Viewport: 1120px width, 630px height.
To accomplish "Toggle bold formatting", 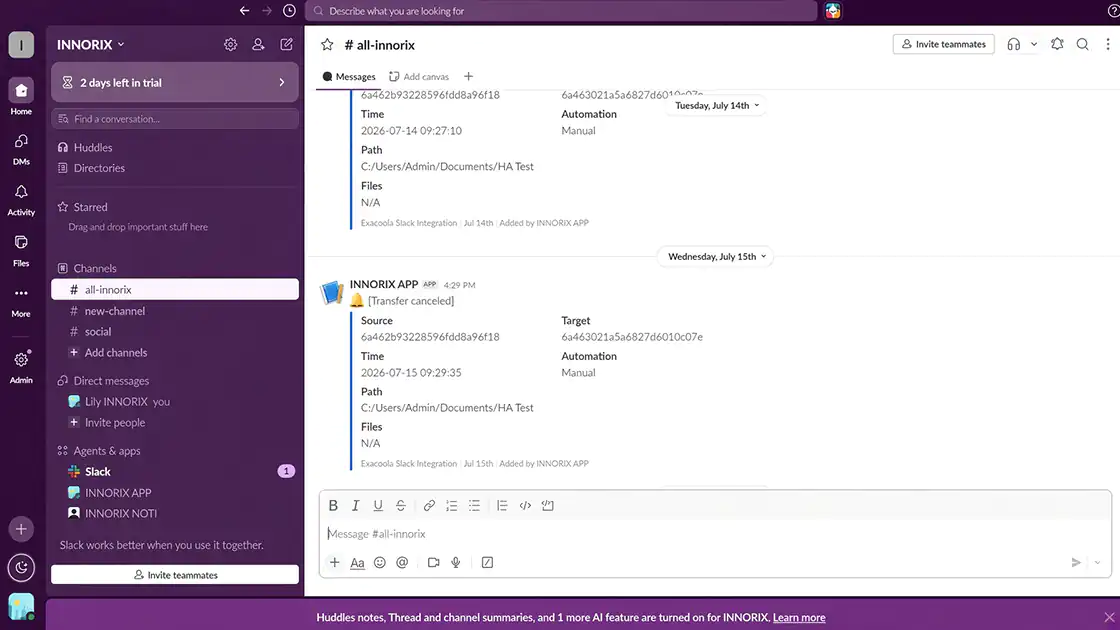I will [333, 506].
